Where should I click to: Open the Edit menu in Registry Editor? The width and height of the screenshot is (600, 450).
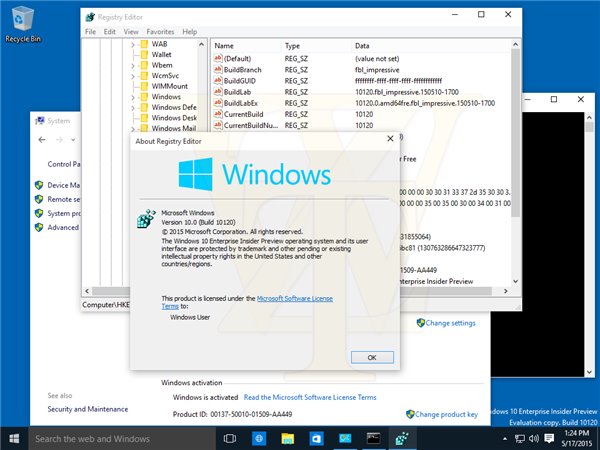click(109, 32)
